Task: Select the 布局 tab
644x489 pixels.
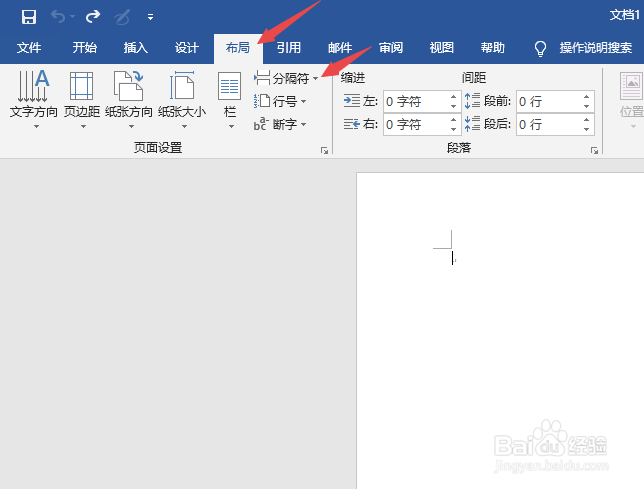Action: 238,48
